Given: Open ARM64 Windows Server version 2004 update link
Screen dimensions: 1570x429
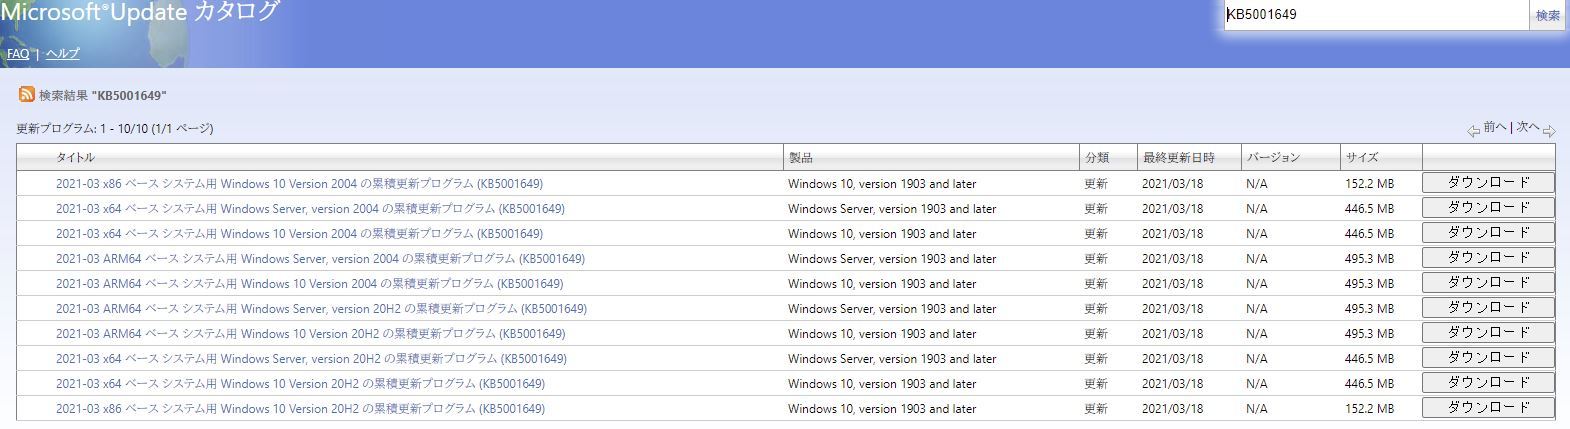Looking at the screenshot, I should [320, 259].
